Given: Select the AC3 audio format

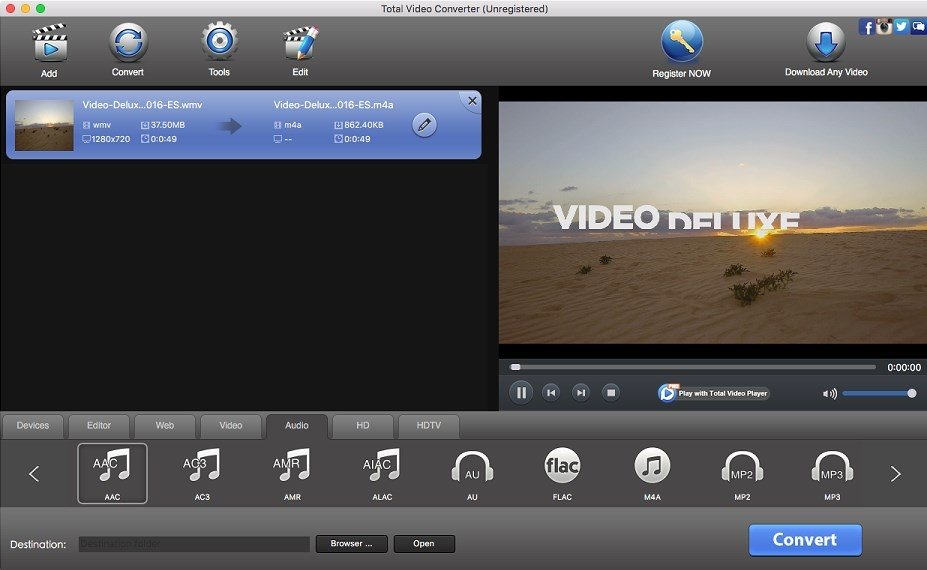Looking at the screenshot, I should (x=202, y=474).
